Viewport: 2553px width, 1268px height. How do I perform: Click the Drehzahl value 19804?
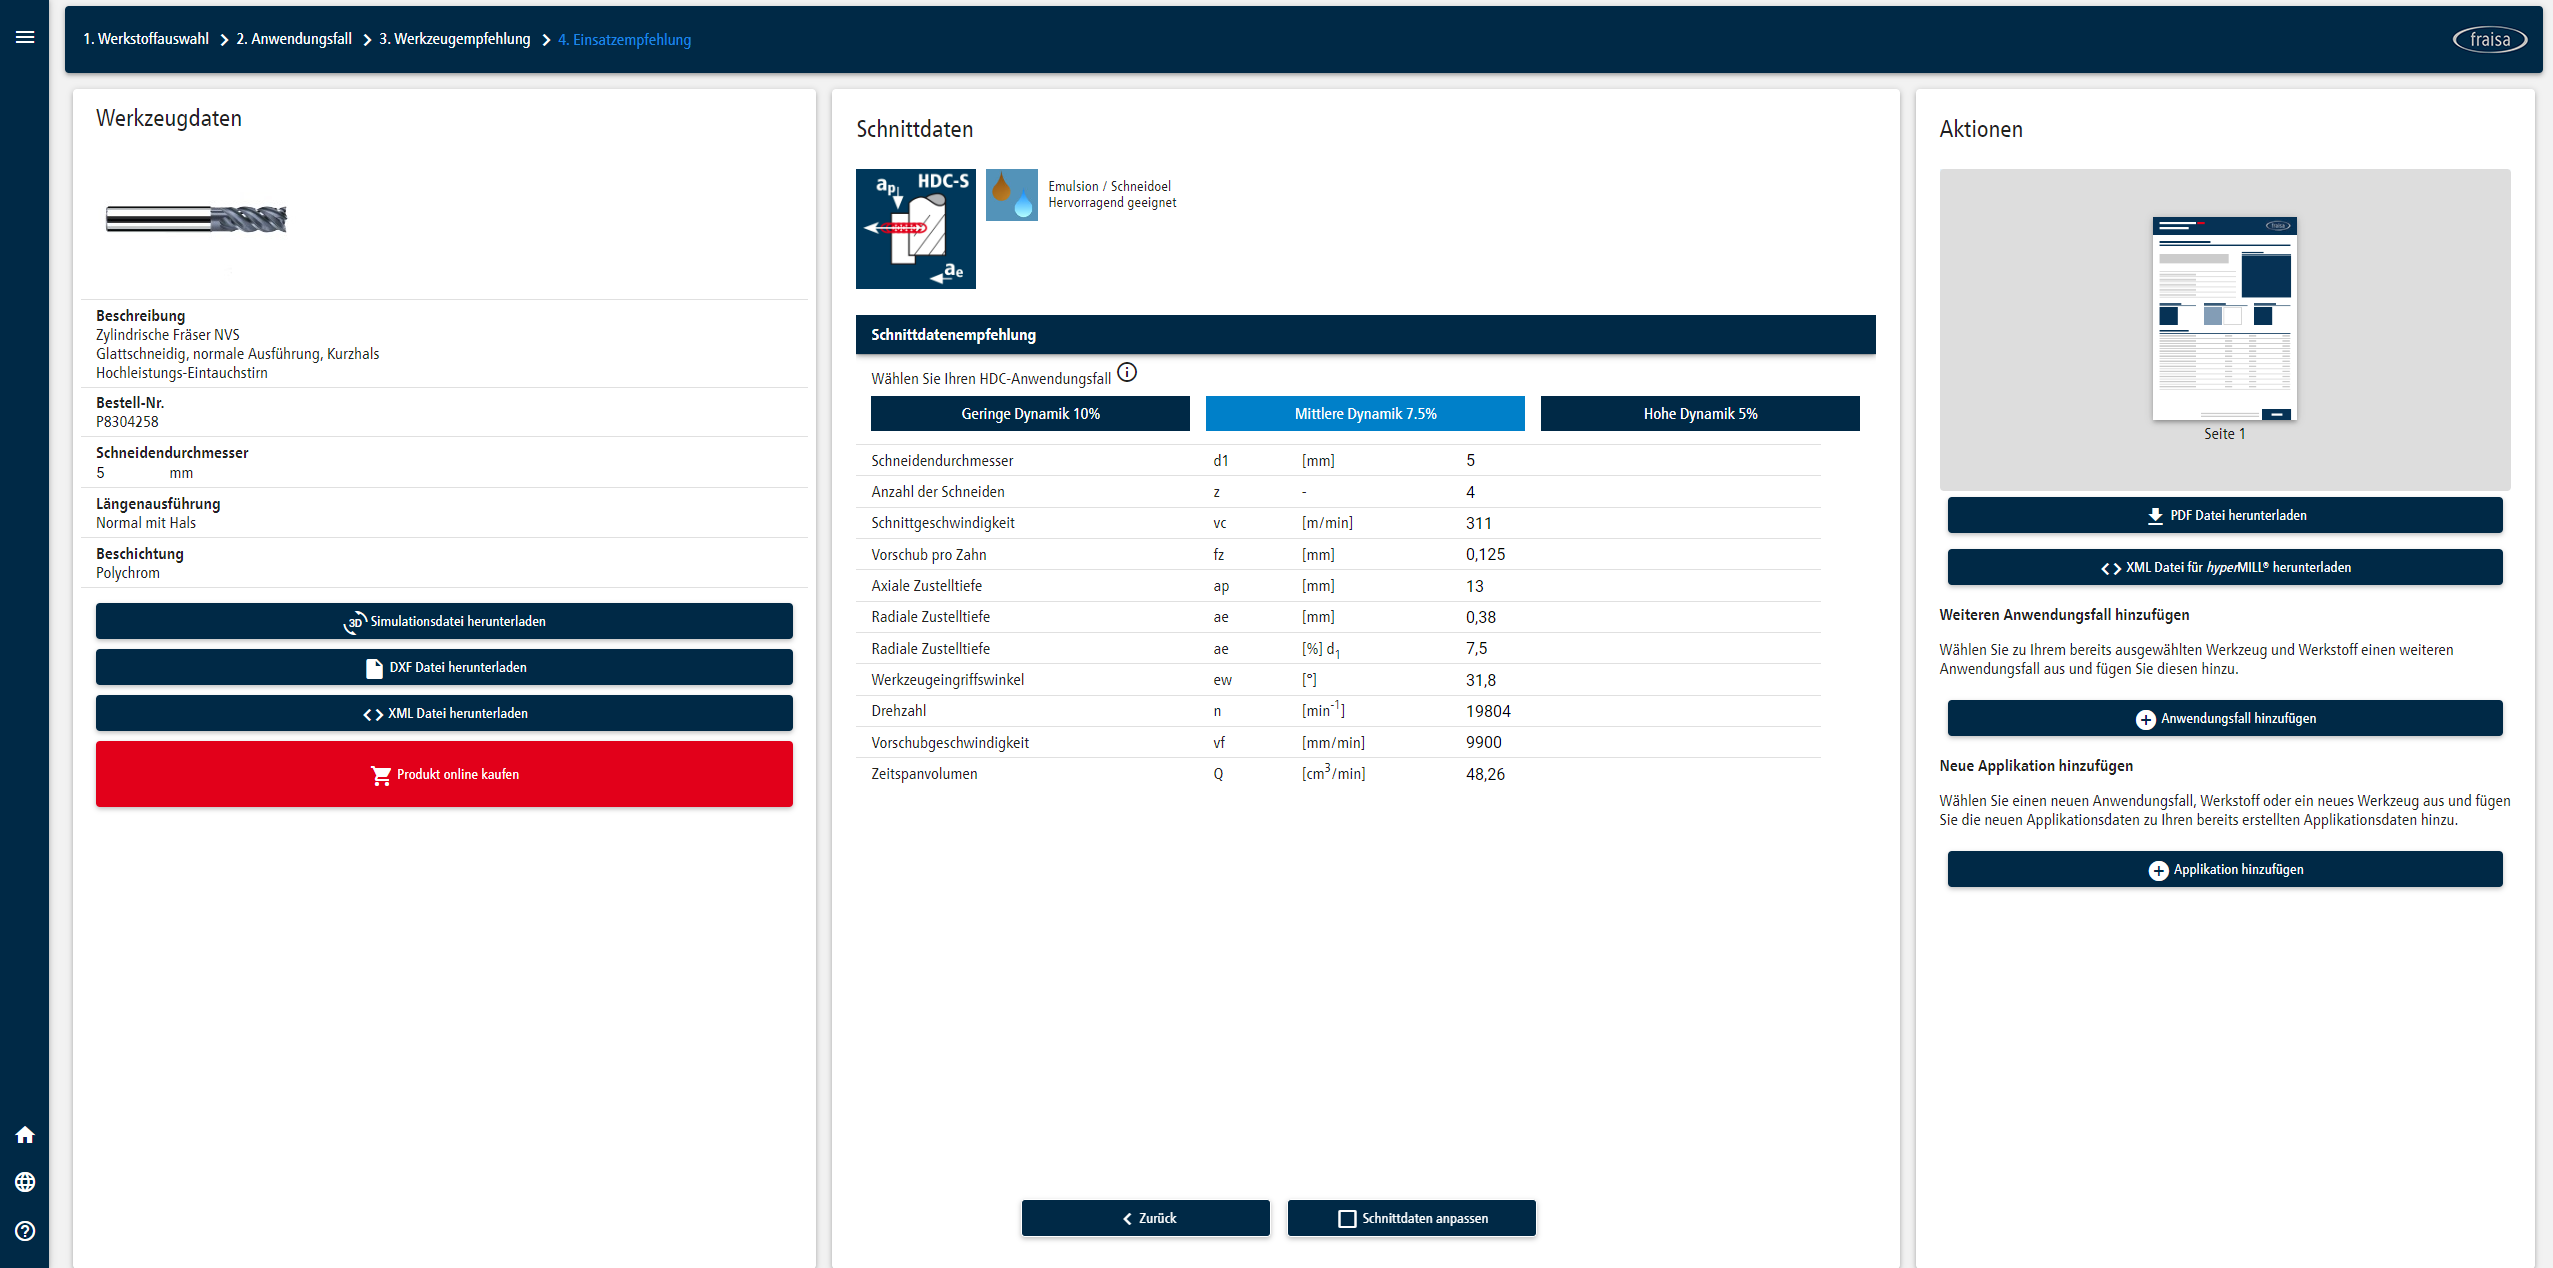1488,711
